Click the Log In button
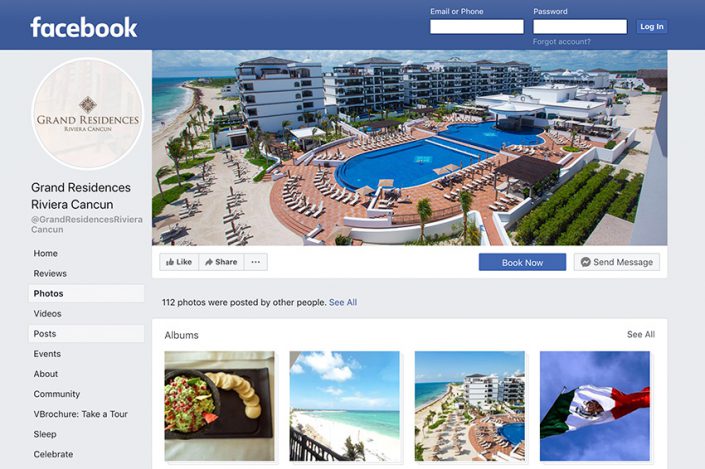The width and height of the screenshot is (705, 469). point(651,27)
